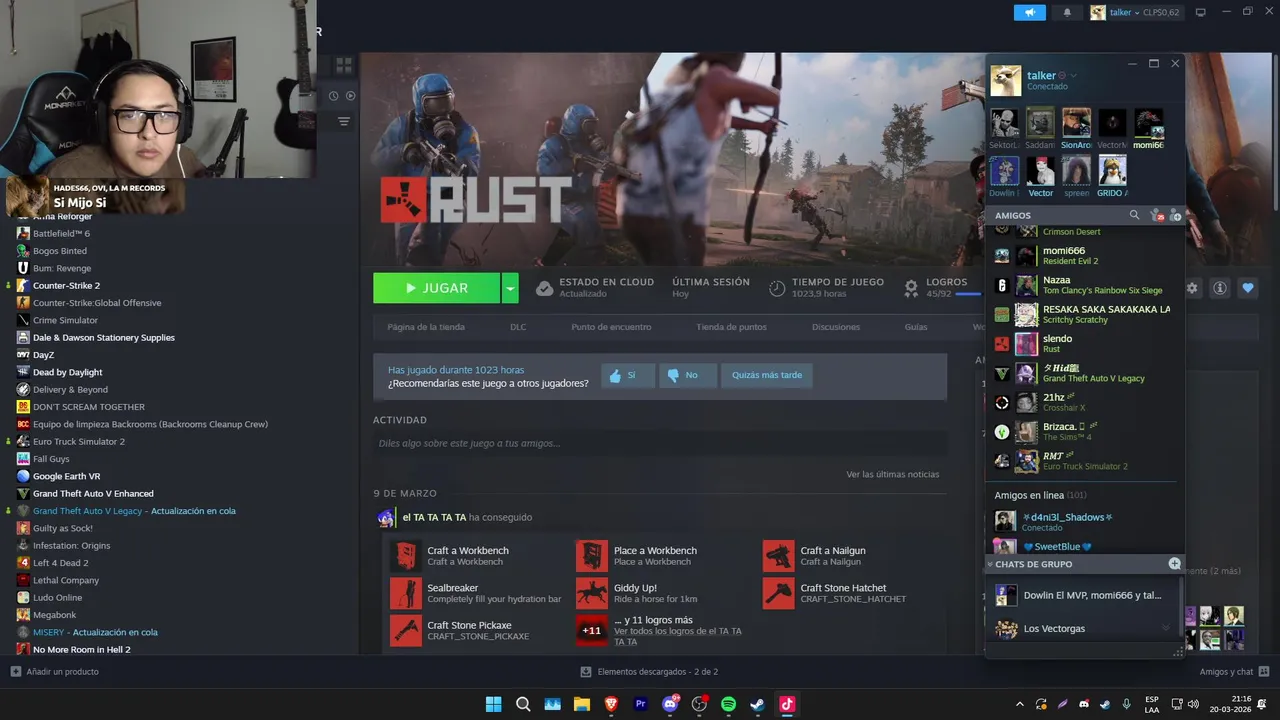Open the Discusiones tab
This screenshot has width=1280, height=720.
(x=836, y=327)
